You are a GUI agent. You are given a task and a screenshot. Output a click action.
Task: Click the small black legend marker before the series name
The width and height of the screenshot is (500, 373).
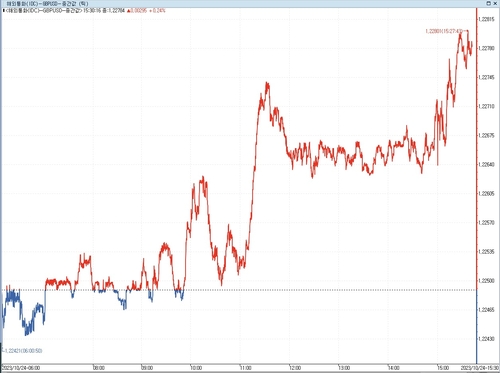[x=4, y=11]
